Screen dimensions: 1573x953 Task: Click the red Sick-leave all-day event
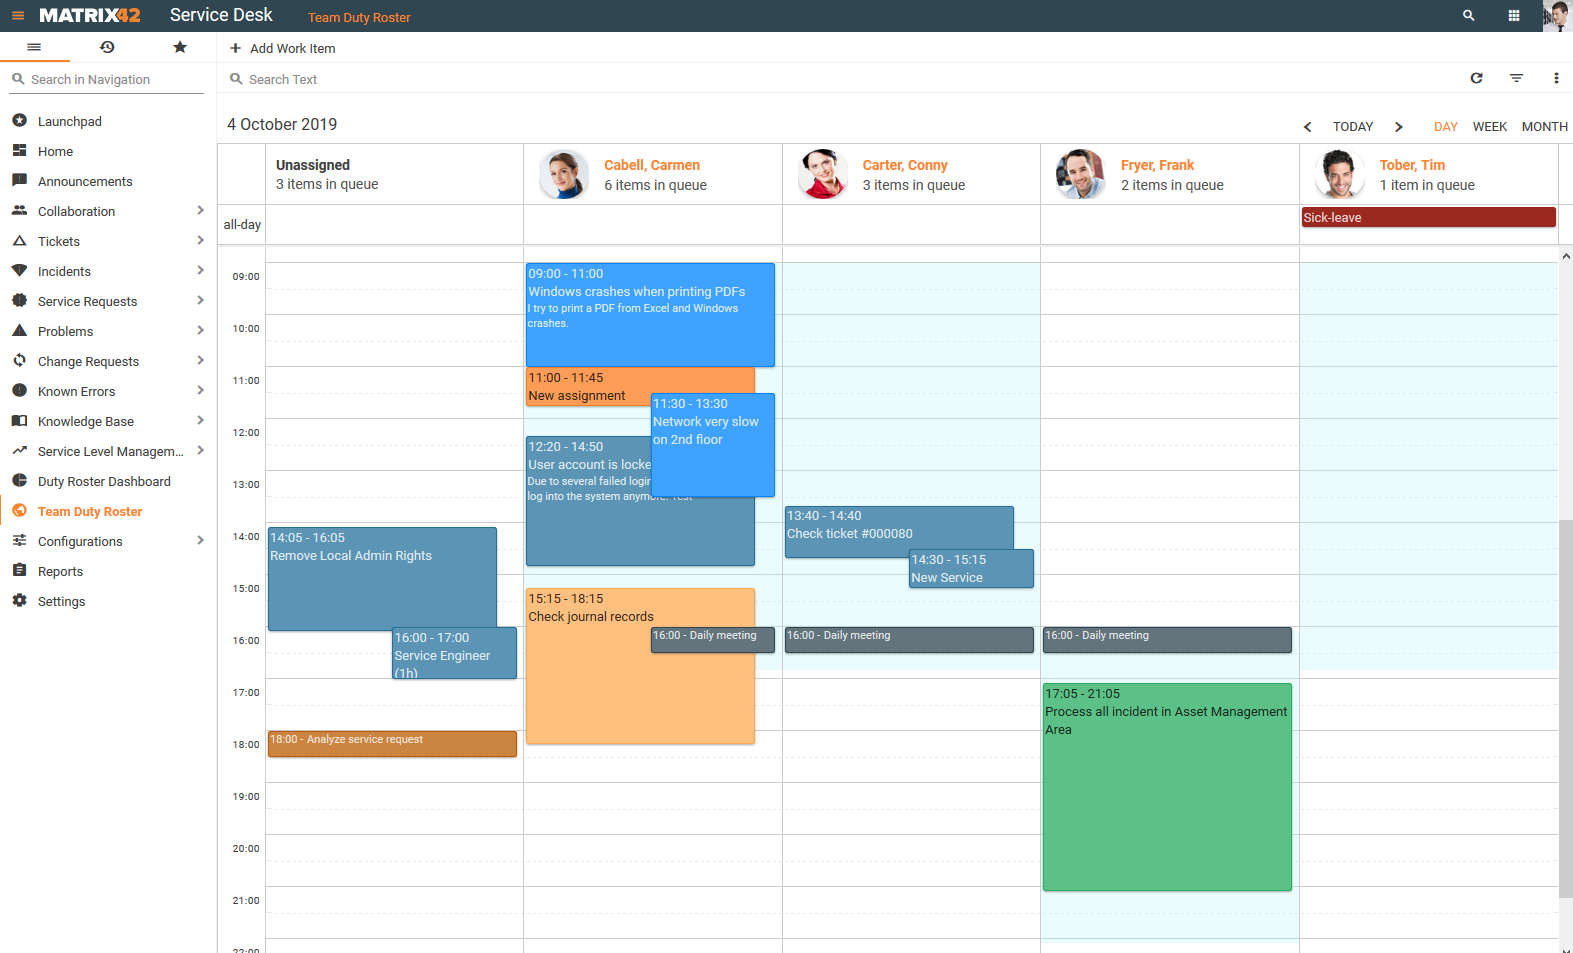[x=1427, y=217]
